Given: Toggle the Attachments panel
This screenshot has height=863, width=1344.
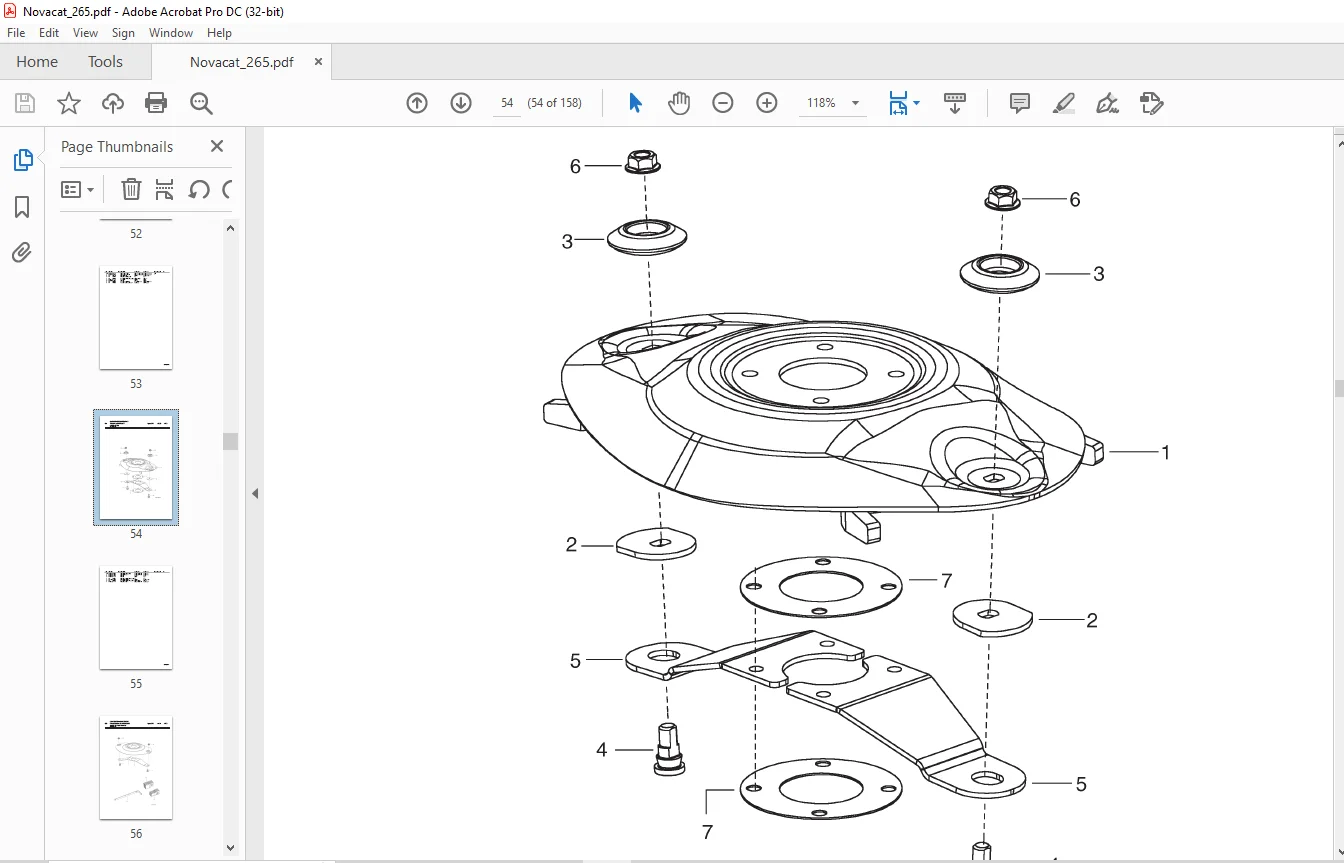Looking at the screenshot, I should (22, 252).
